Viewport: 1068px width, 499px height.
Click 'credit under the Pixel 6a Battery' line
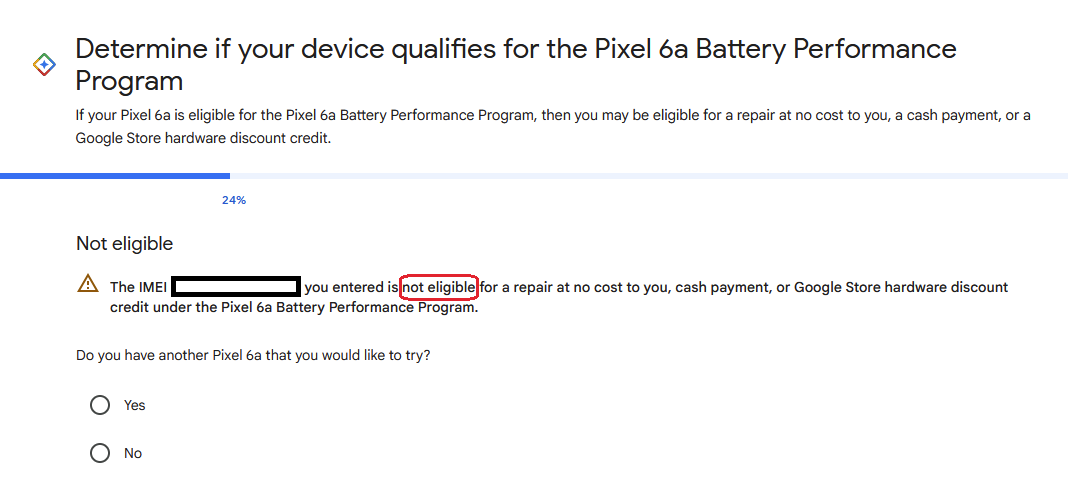(294, 308)
